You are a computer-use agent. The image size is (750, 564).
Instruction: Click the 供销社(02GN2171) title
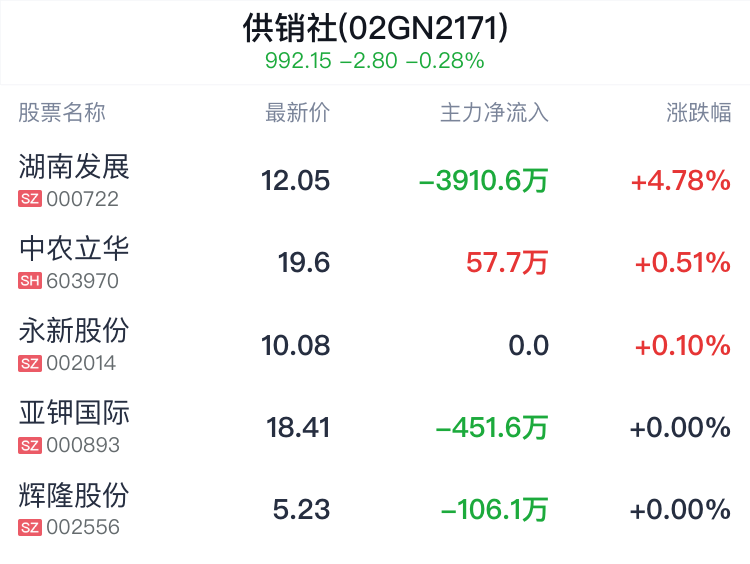tap(375, 28)
